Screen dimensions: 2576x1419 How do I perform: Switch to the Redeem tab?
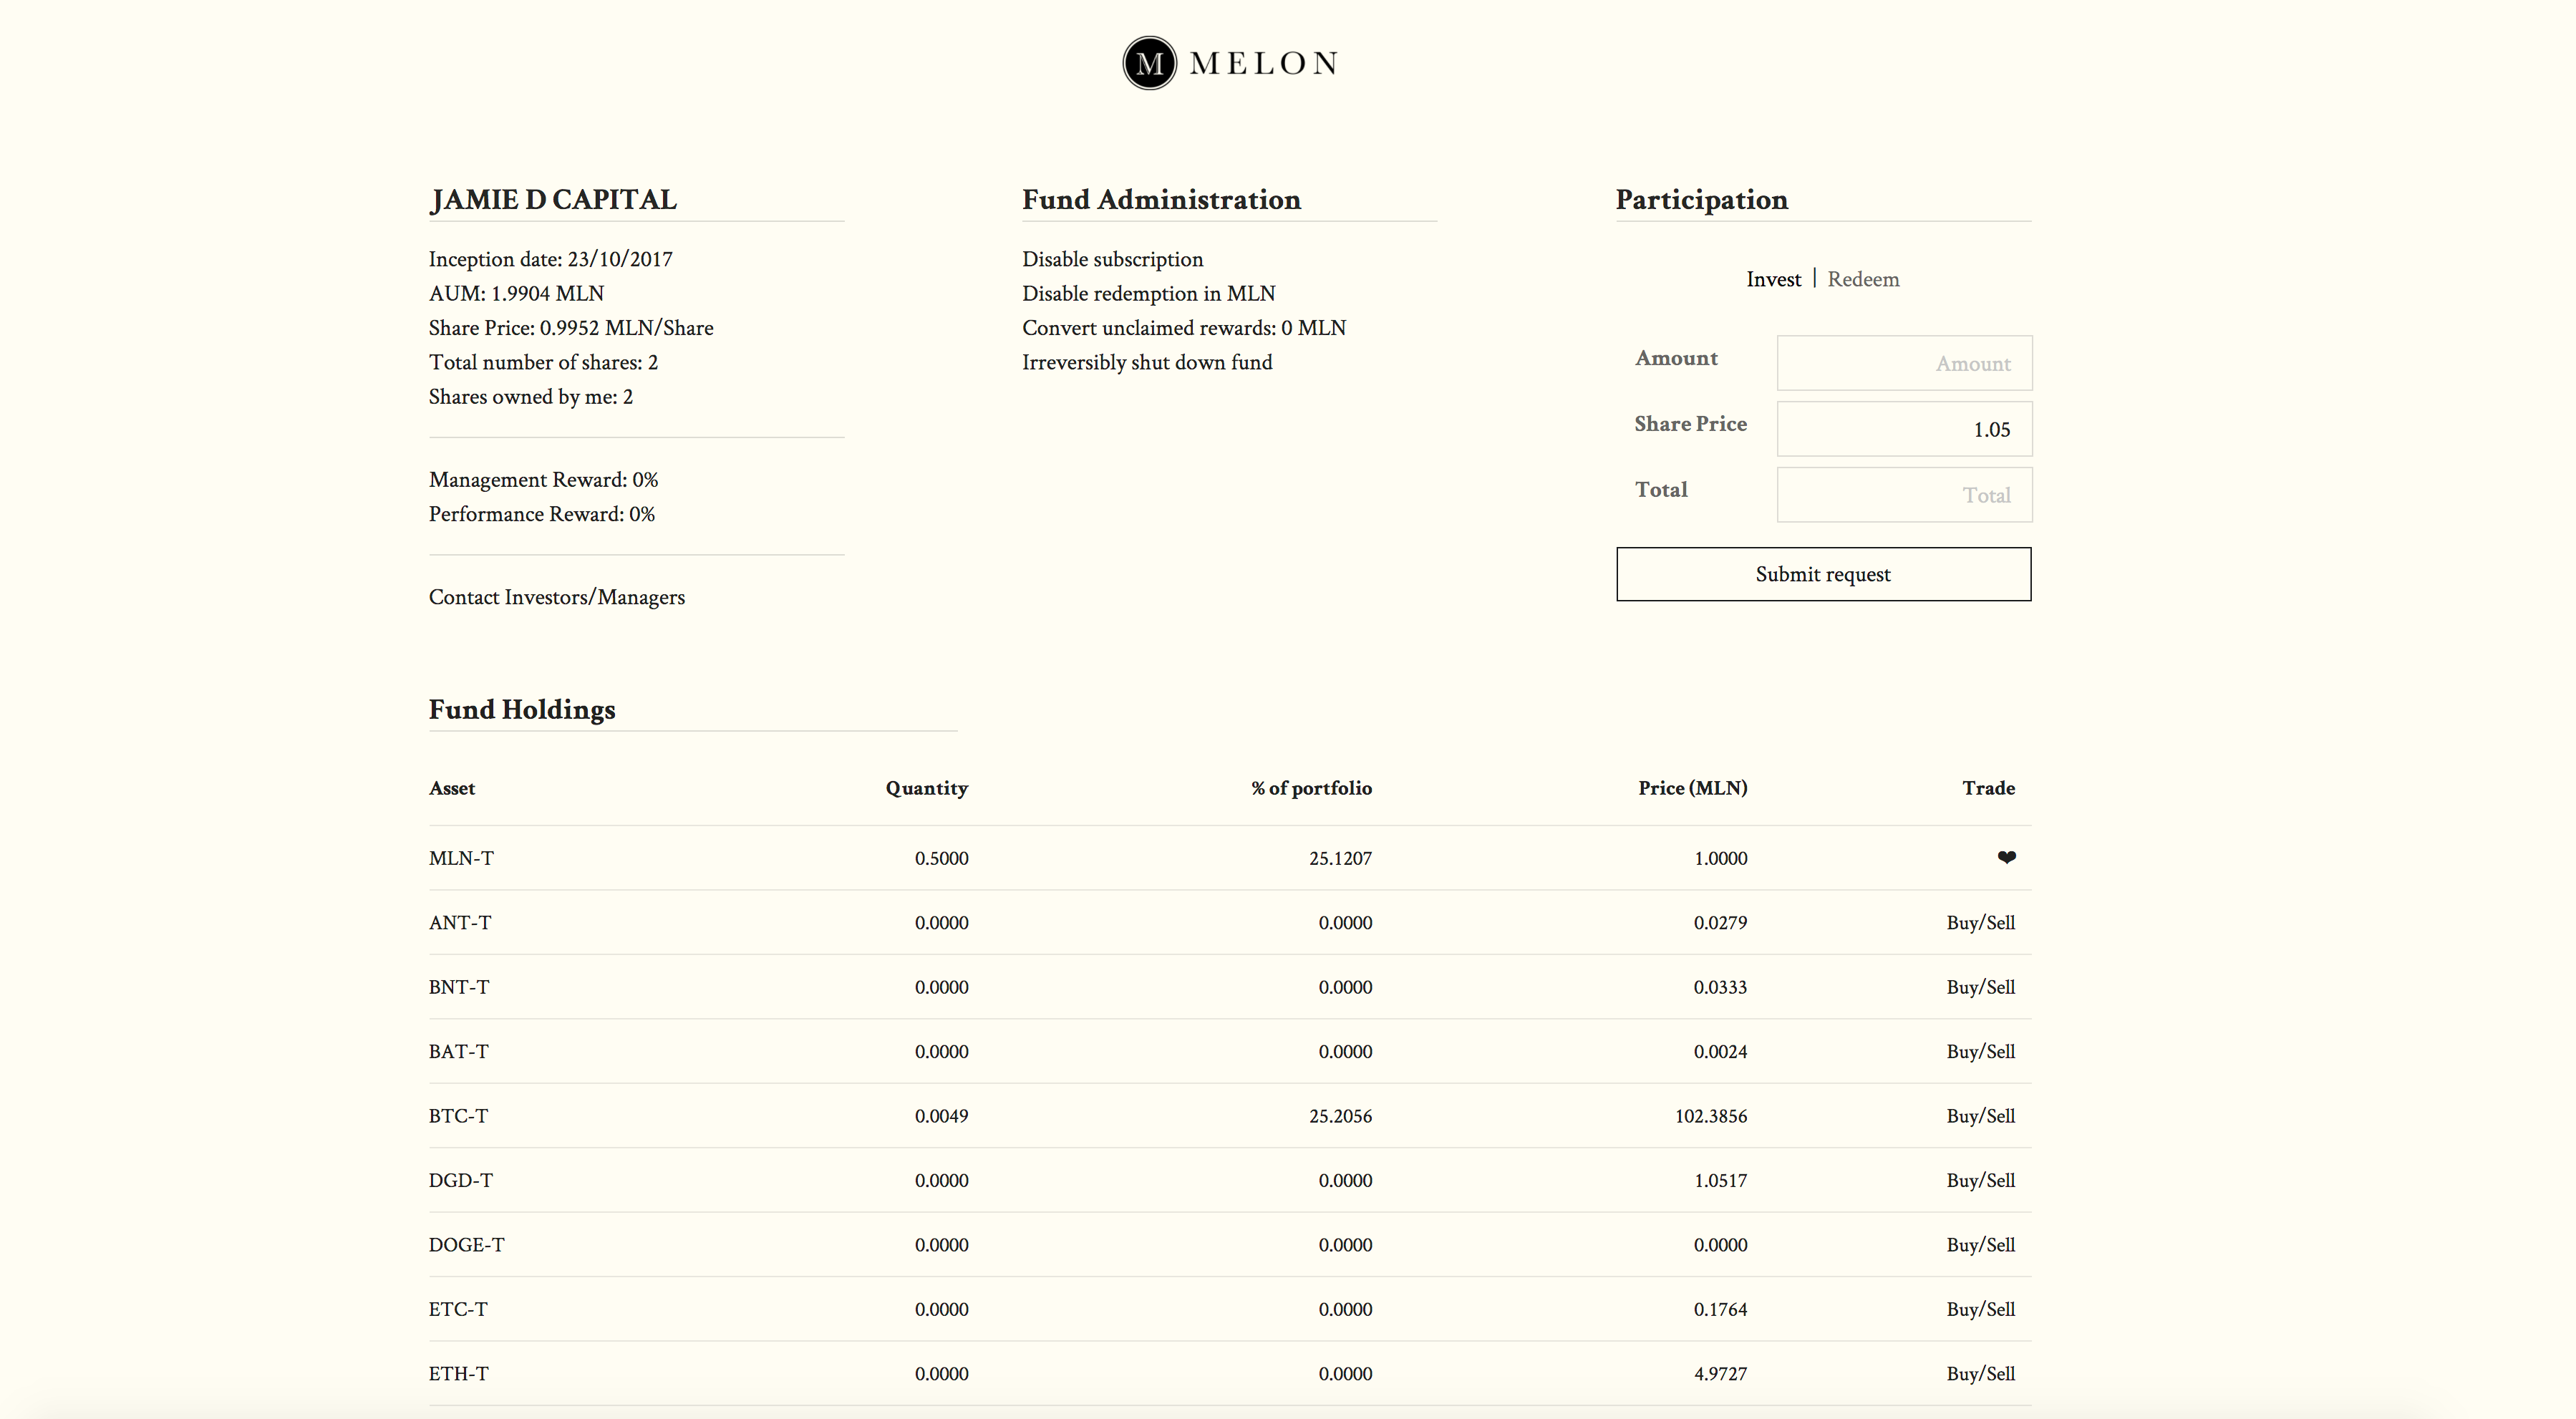click(1863, 279)
